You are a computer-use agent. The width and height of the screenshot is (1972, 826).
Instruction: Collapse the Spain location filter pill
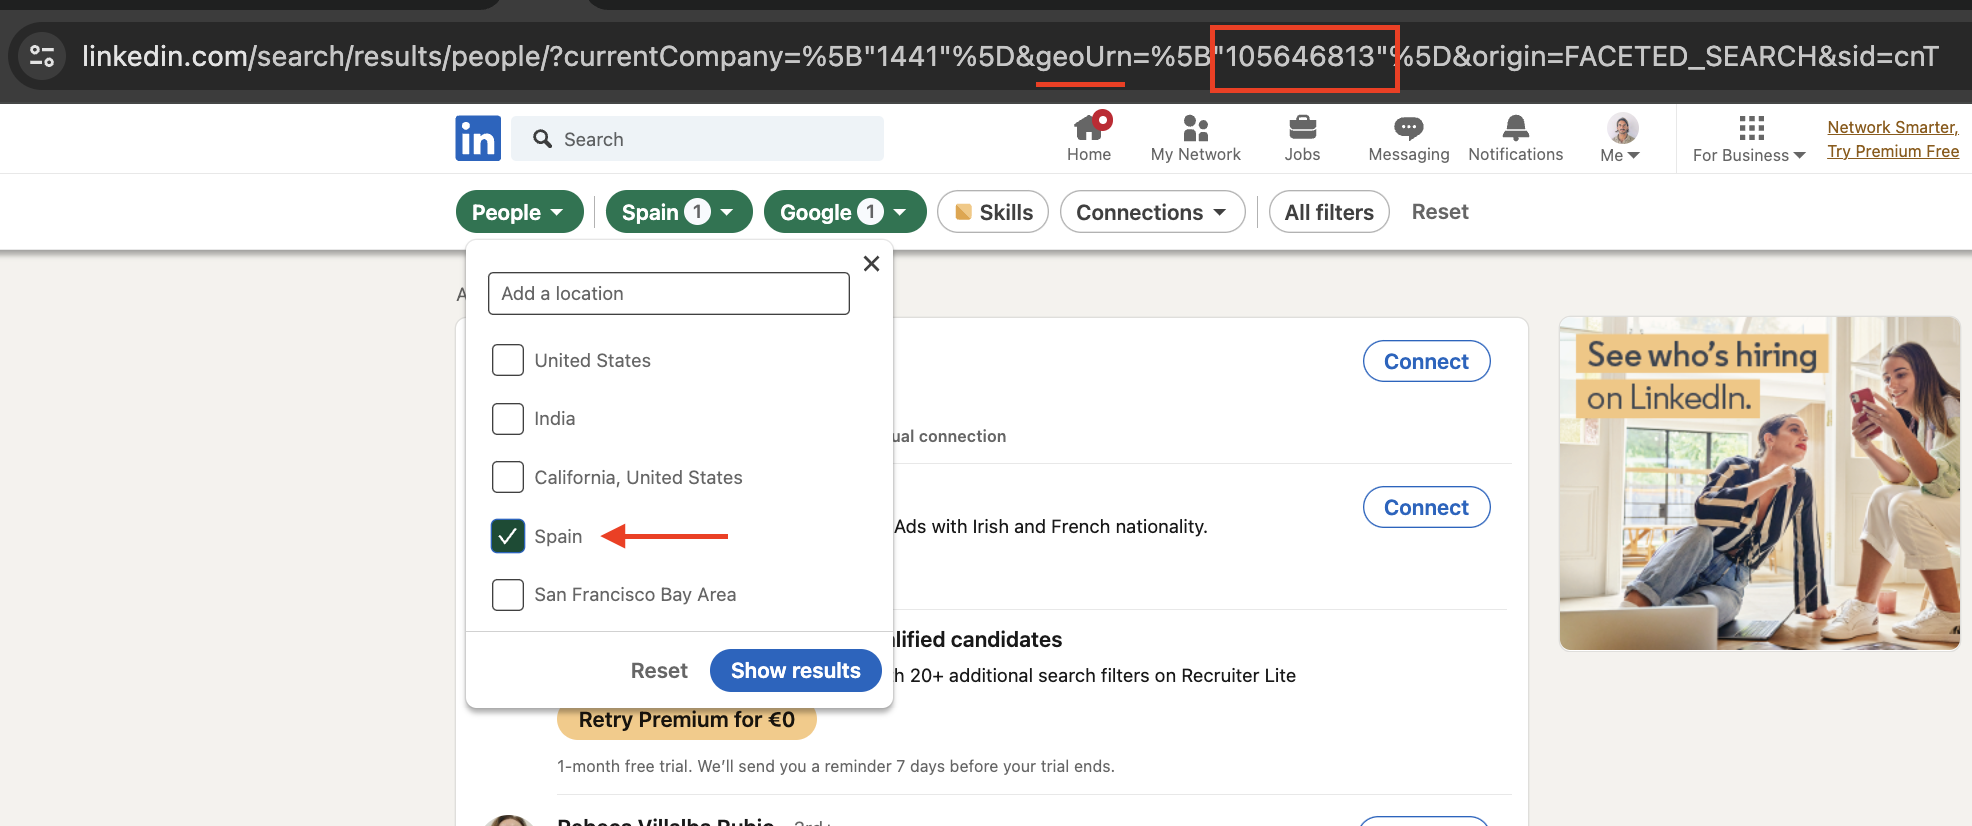(679, 212)
